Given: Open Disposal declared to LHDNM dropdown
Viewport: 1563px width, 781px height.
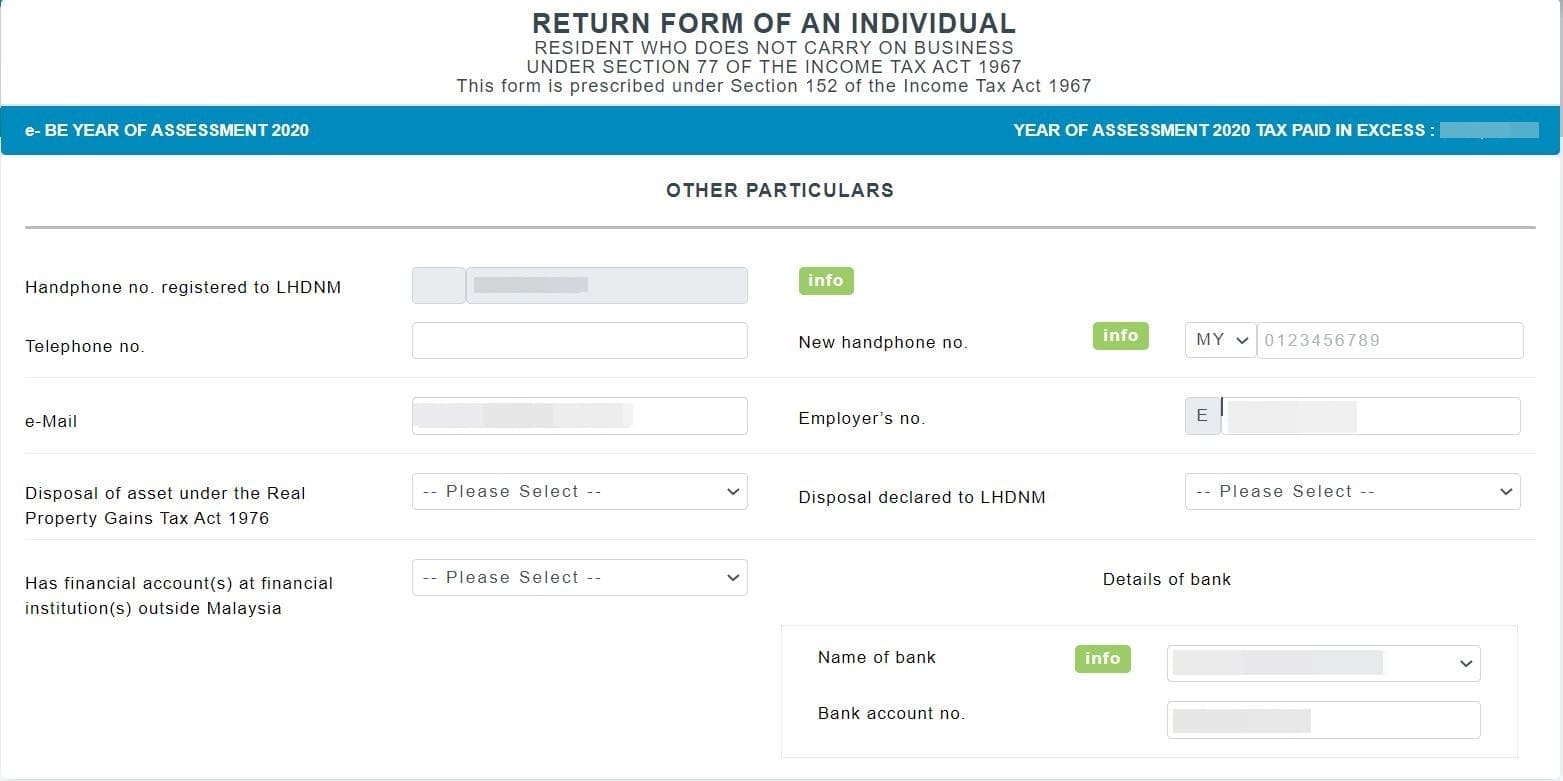Looking at the screenshot, I should [x=1352, y=492].
